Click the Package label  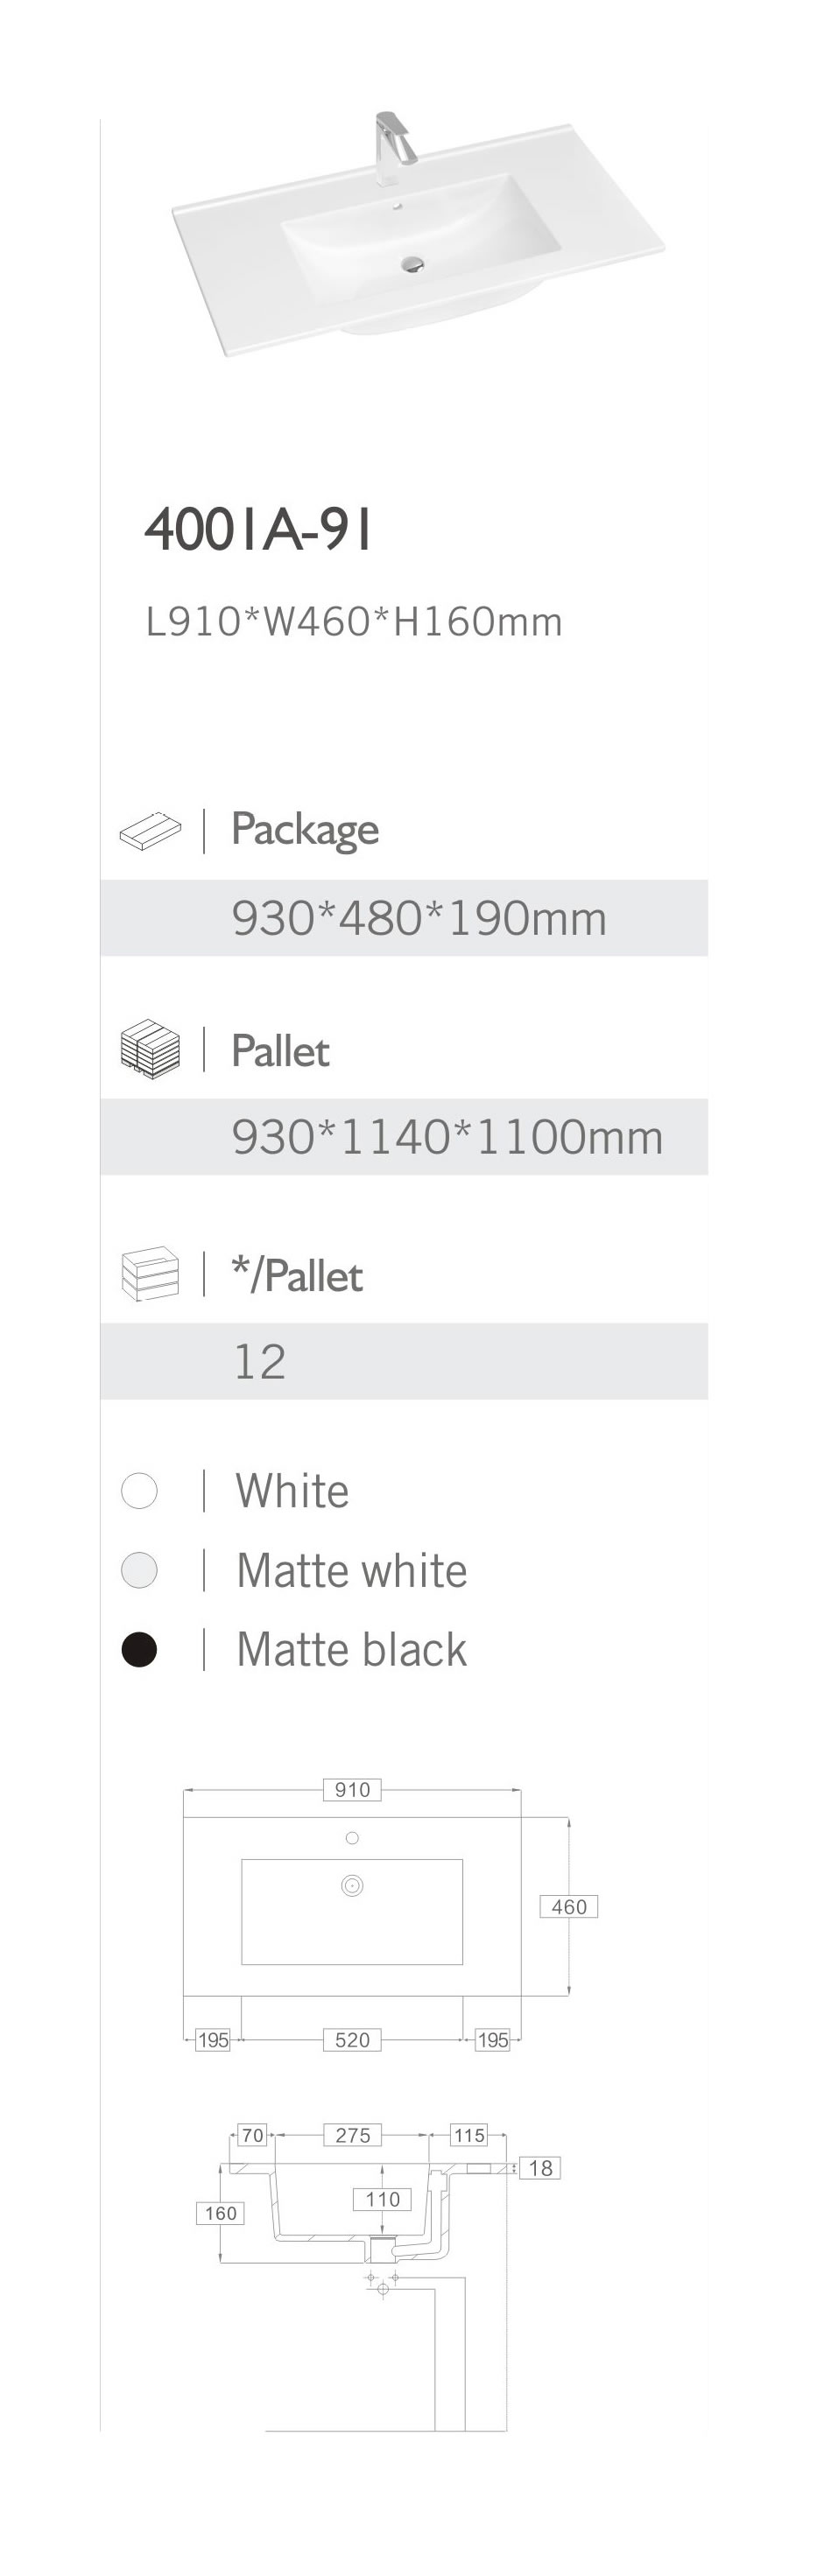(304, 829)
